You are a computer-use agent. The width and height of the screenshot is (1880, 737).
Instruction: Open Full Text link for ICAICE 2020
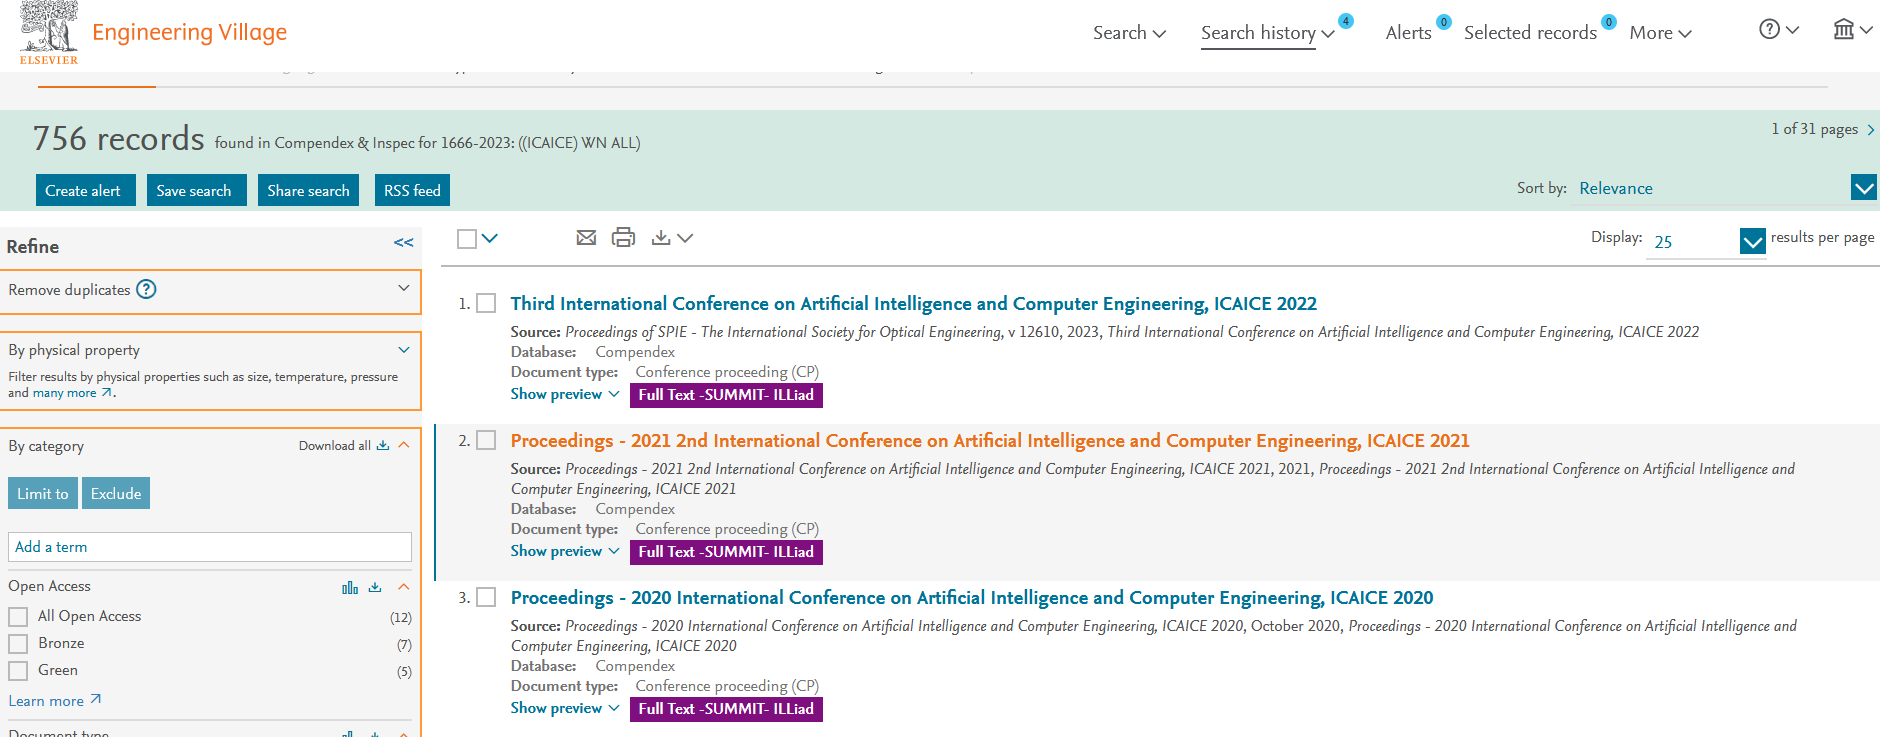click(726, 709)
